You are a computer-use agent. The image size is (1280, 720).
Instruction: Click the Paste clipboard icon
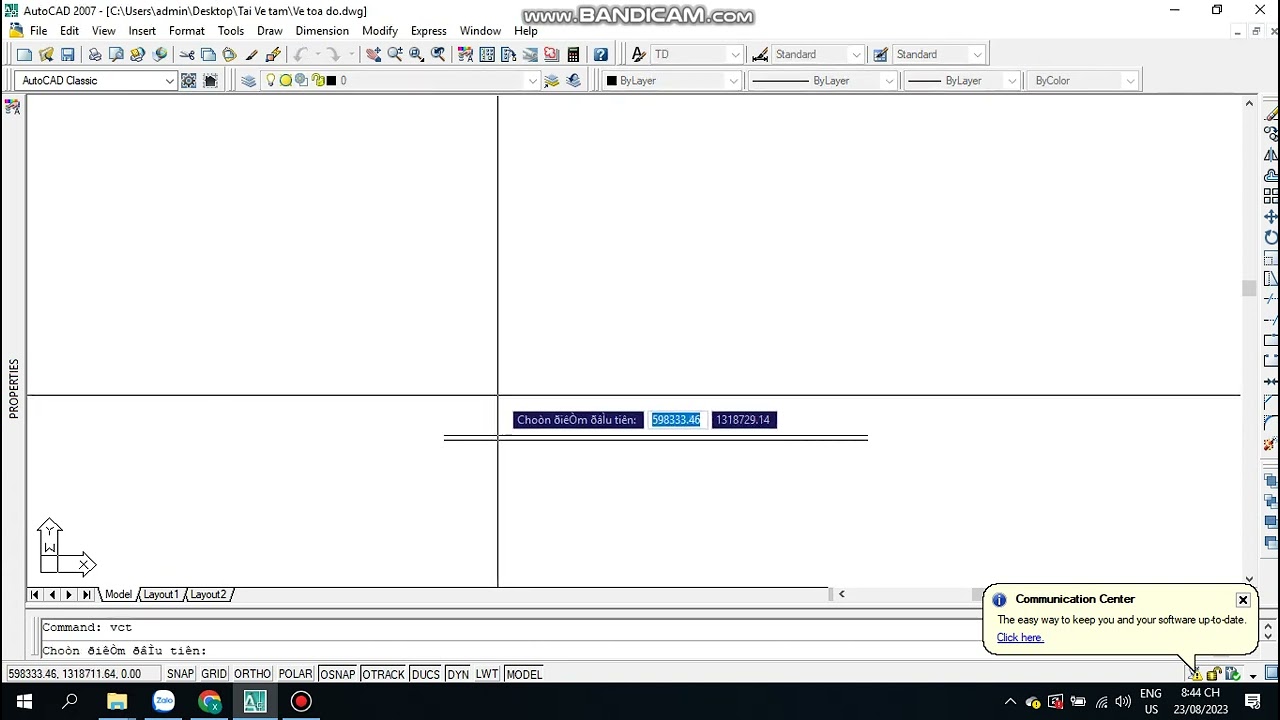coord(229,54)
